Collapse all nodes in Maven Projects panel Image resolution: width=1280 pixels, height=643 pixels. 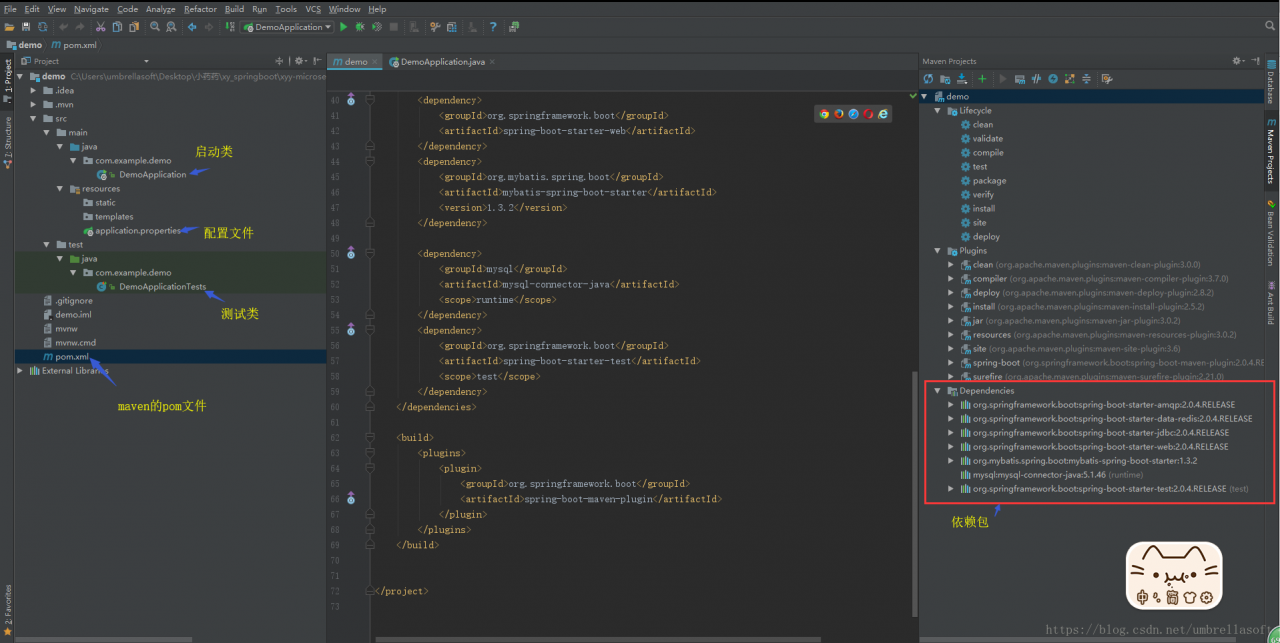(1085, 78)
